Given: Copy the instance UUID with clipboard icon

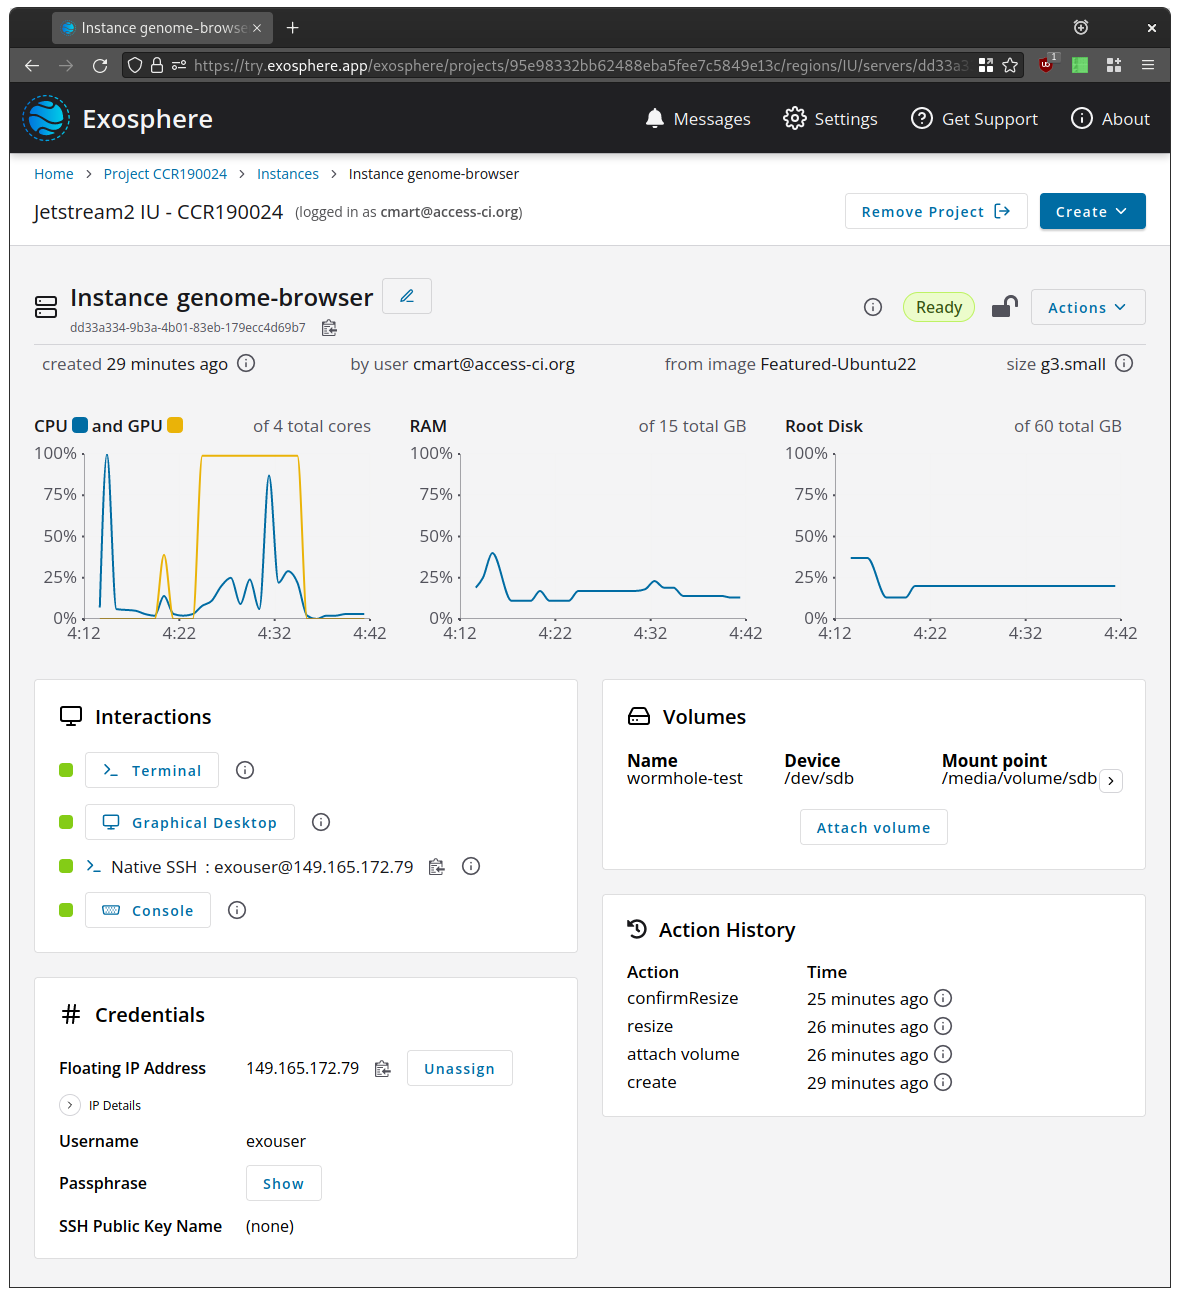Looking at the screenshot, I should (x=329, y=328).
